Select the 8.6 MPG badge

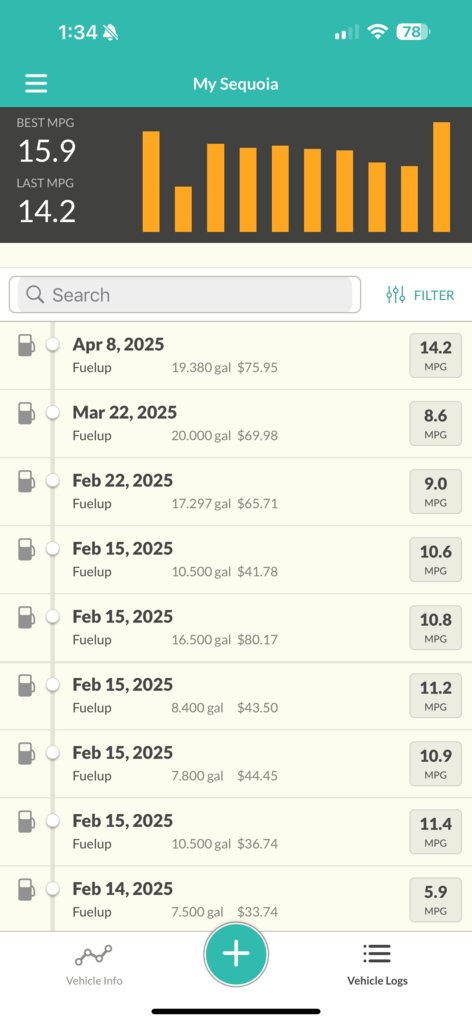tap(435, 423)
